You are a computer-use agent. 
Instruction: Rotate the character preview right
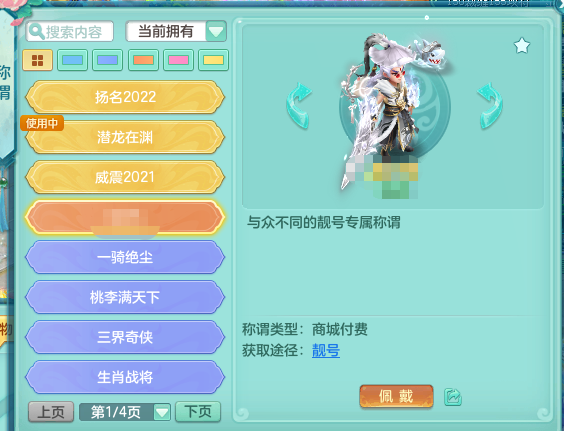tap(491, 105)
